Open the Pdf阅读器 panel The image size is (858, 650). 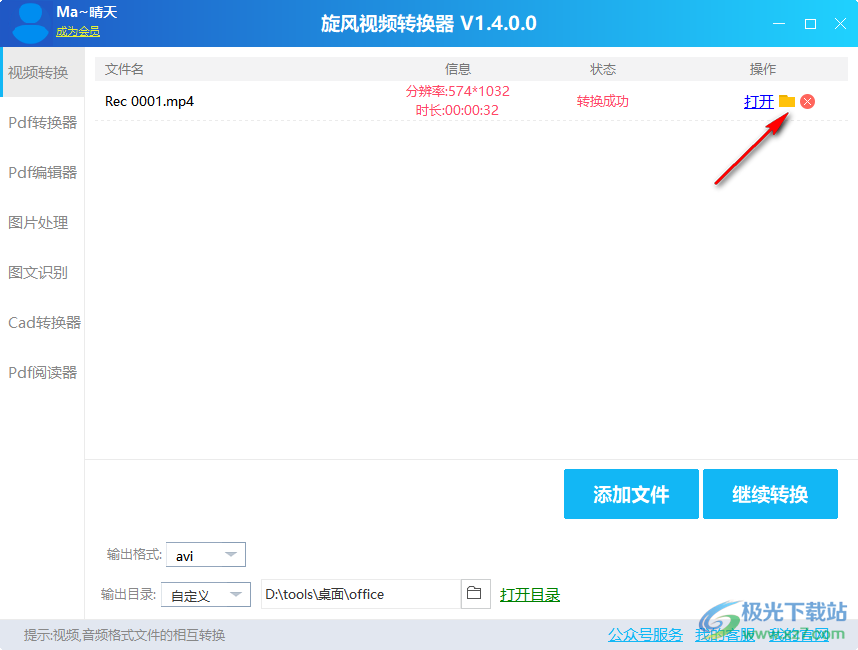tap(41, 372)
